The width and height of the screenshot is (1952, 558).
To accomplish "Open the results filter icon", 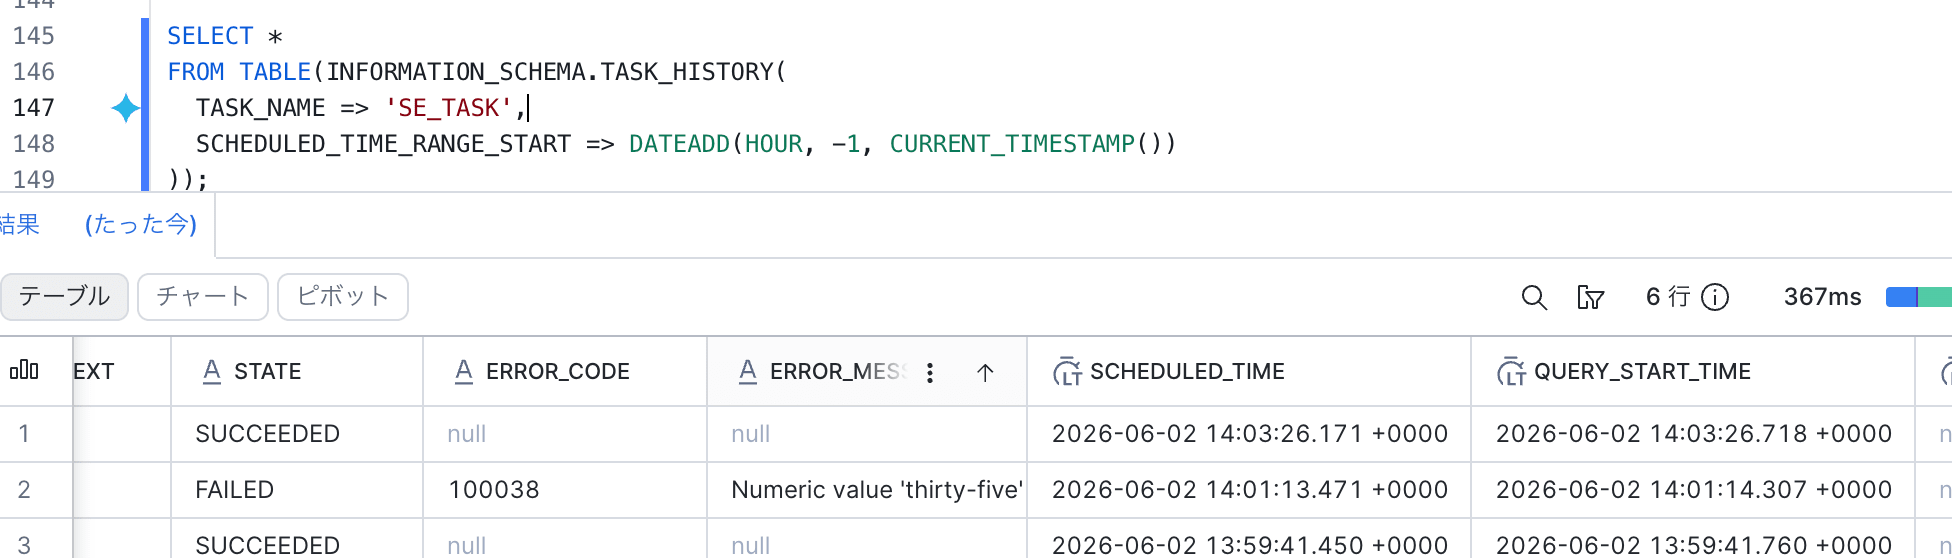I will [x=1590, y=297].
